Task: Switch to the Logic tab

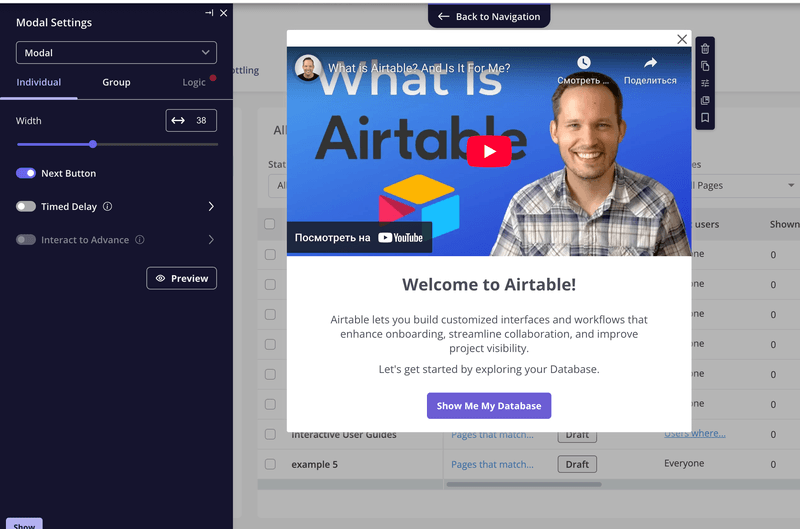Action: click(x=194, y=82)
